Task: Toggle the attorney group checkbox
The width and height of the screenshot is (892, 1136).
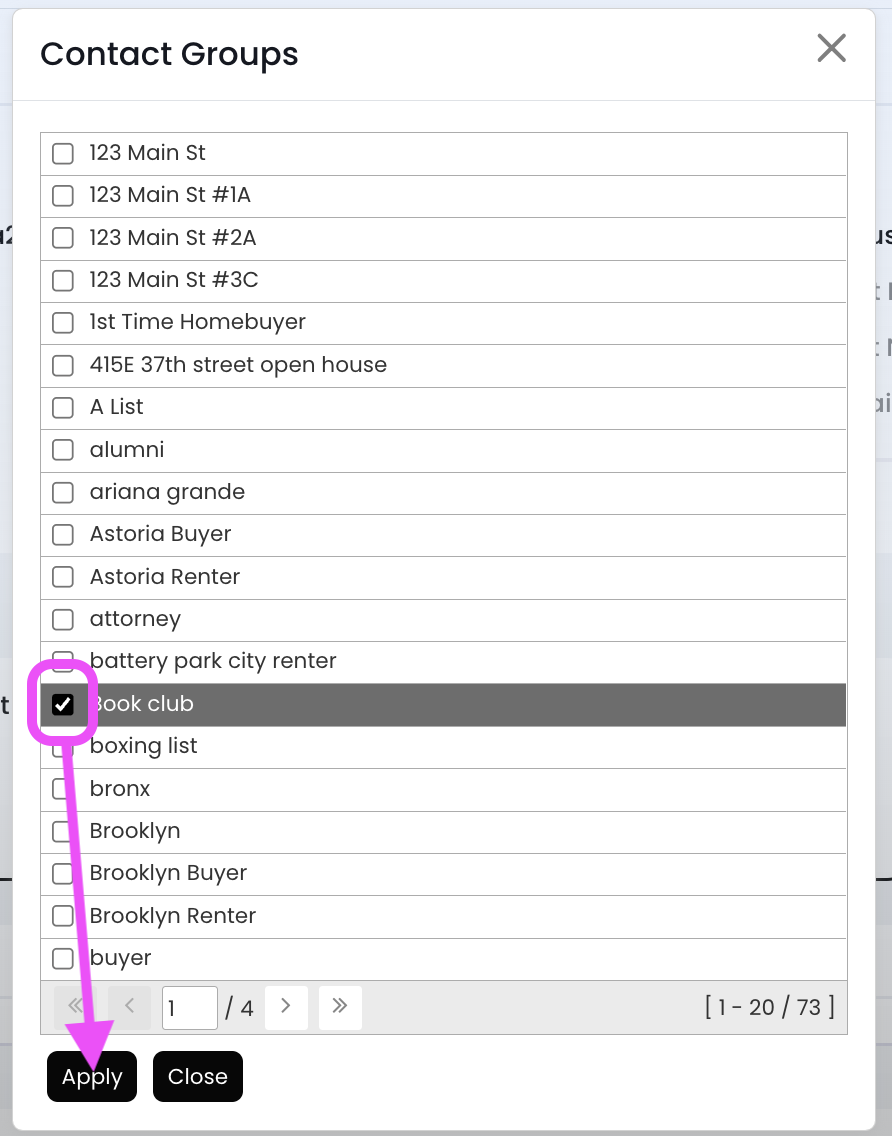Action: point(63,620)
